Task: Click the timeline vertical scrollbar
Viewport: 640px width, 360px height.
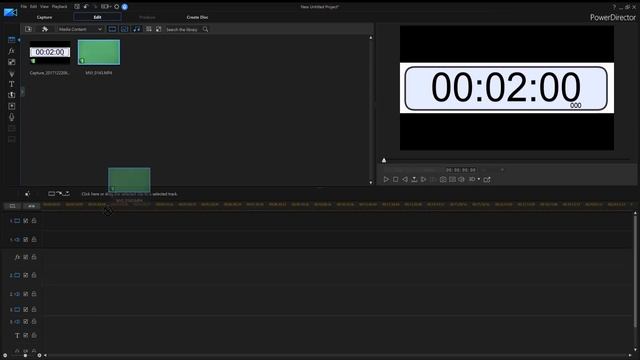Action: point(636,271)
